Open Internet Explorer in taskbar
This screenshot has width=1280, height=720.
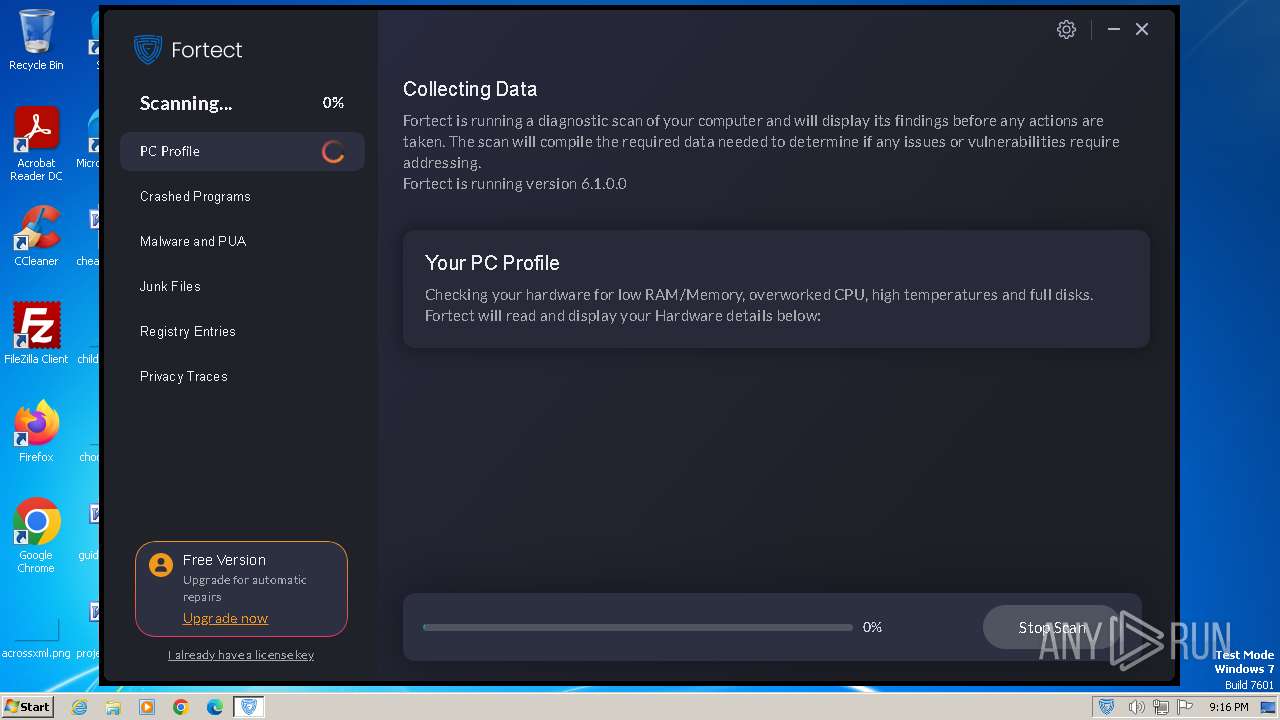pyautogui.click(x=79, y=707)
